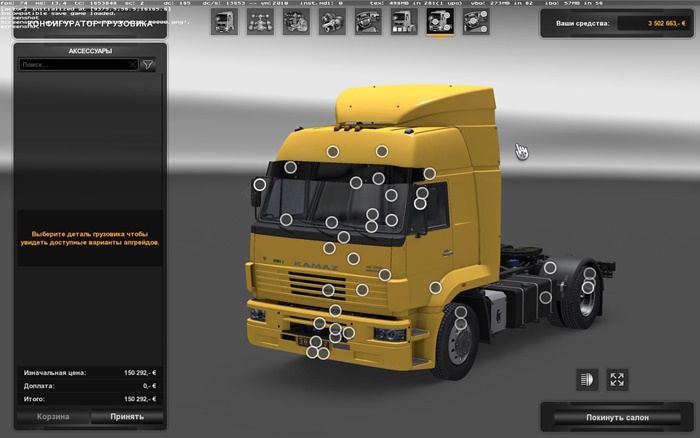Select the lower-left windshield interior slot
This screenshot has width=700, height=438.
(286, 220)
